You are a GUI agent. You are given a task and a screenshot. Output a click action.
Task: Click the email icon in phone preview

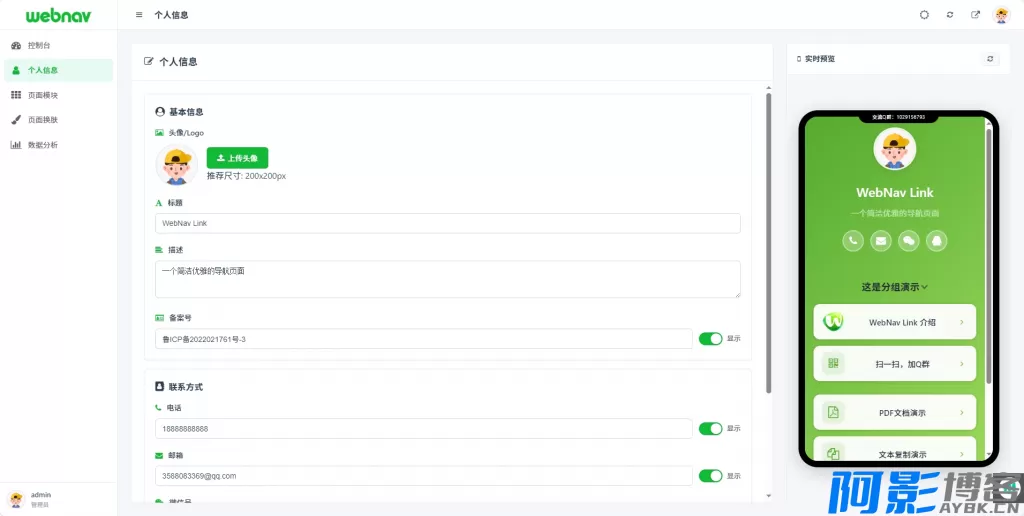[x=881, y=240]
